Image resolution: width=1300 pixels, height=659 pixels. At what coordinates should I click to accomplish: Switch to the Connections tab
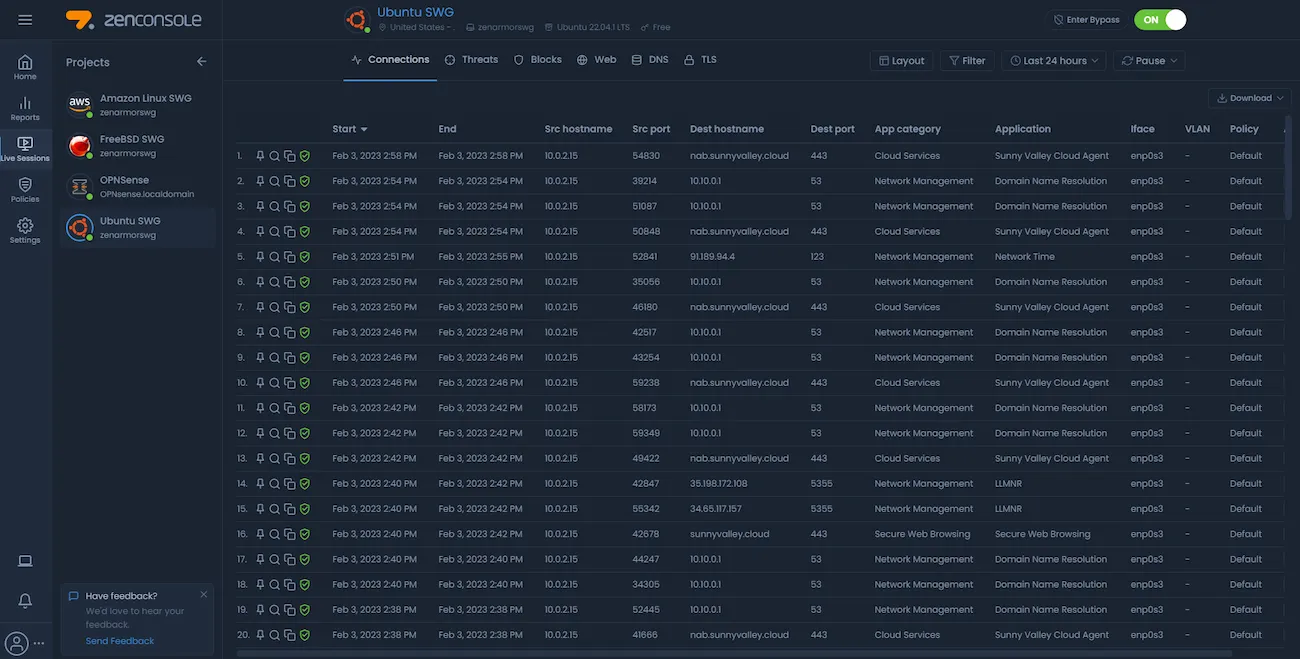390,60
